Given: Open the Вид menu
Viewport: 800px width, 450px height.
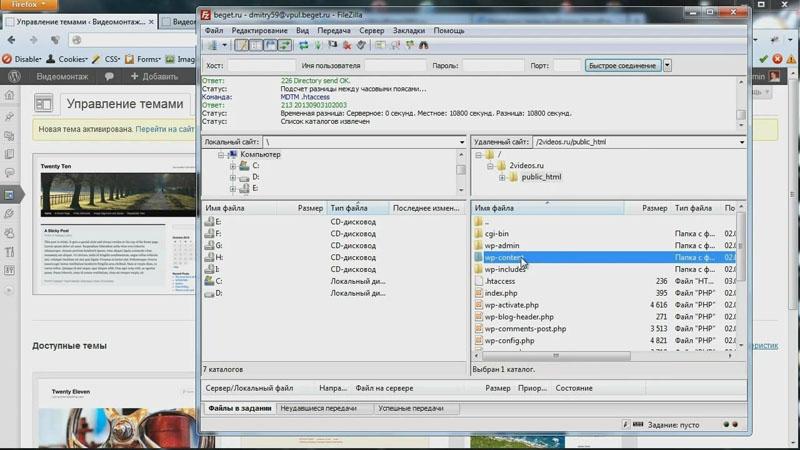Looking at the screenshot, I should click(x=302, y=31).
